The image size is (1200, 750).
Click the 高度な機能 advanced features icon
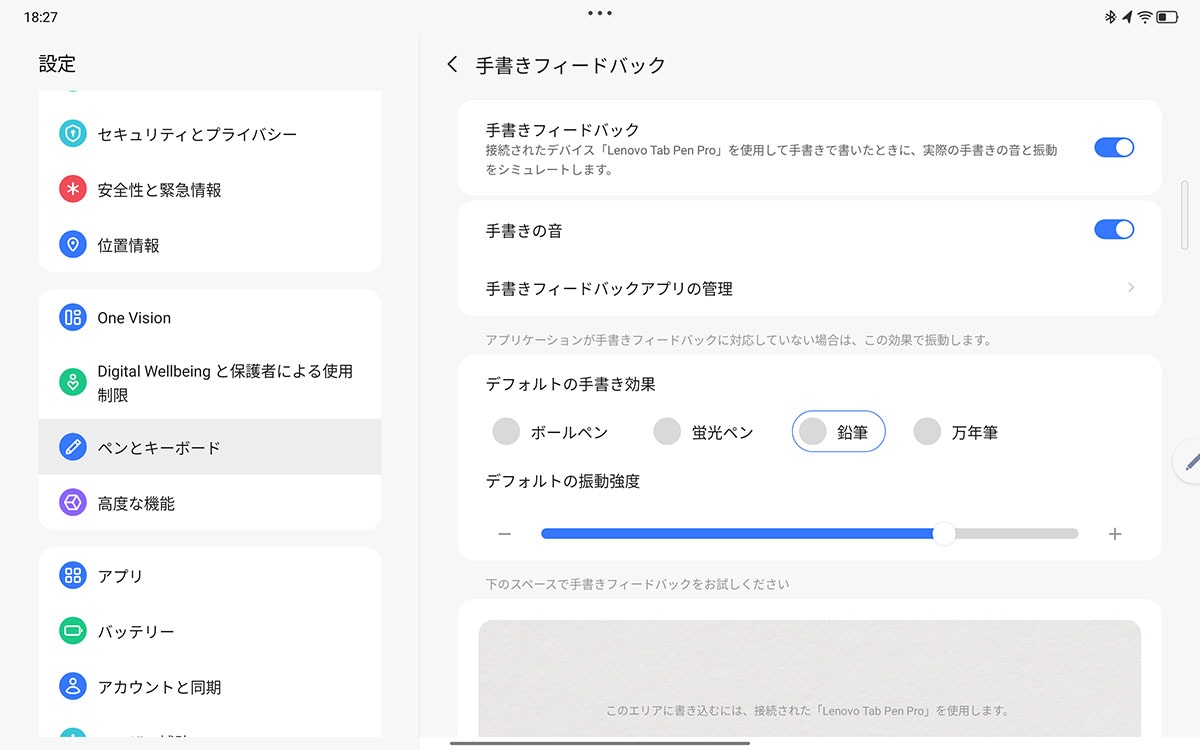point(71,502)
